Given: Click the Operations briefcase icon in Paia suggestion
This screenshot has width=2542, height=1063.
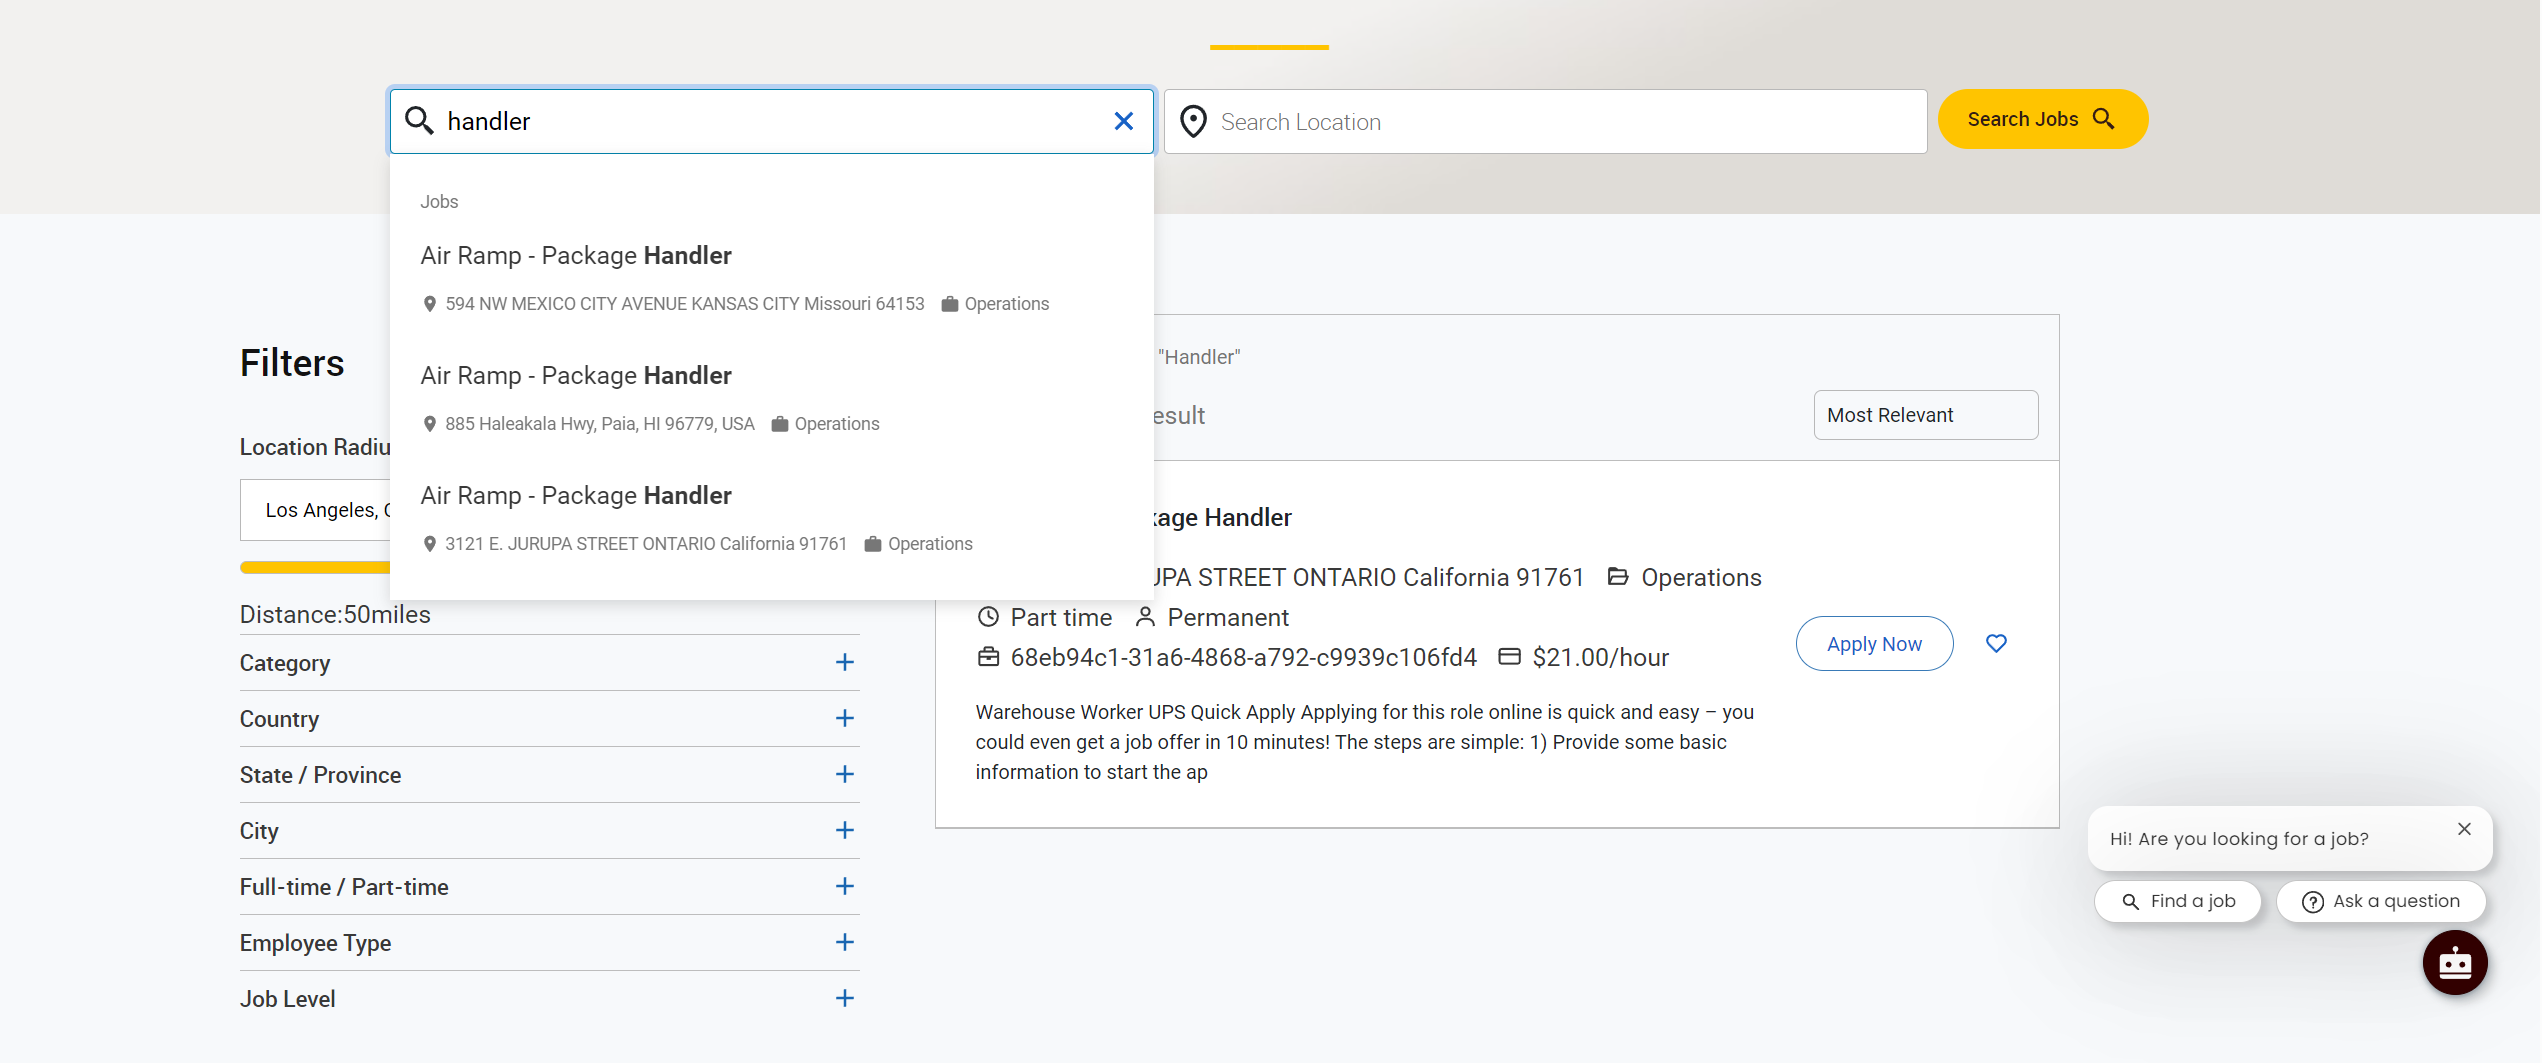Looking at the screenshot, I should click(780, 424).
